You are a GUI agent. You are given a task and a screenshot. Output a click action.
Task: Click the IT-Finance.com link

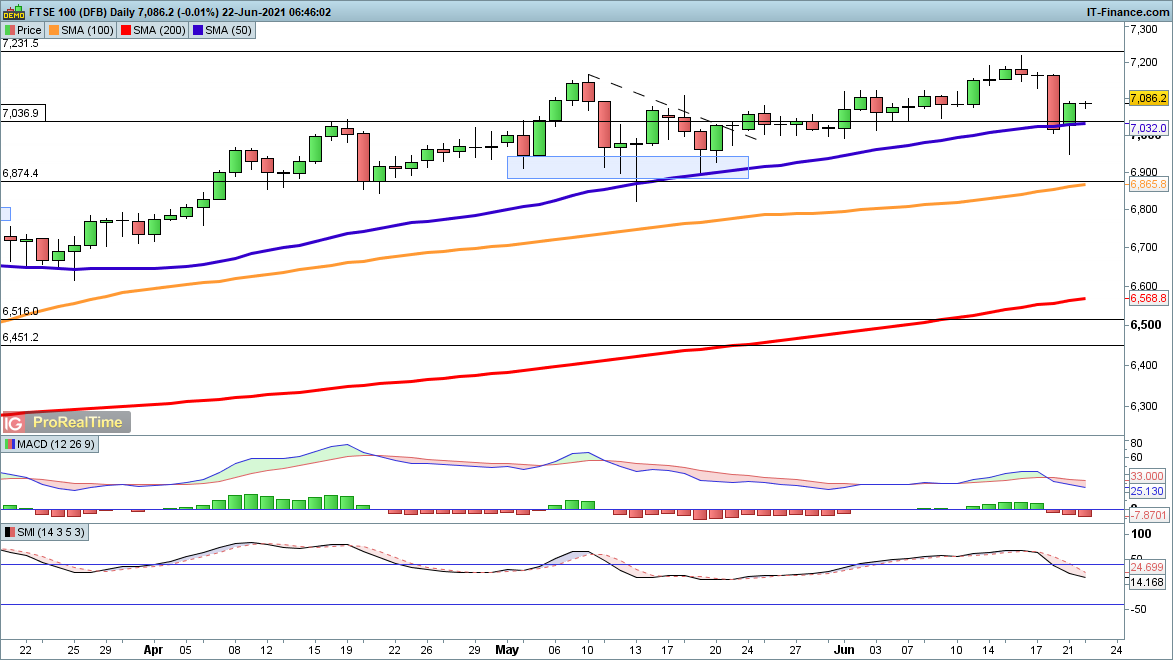(x=1127, y=12)
